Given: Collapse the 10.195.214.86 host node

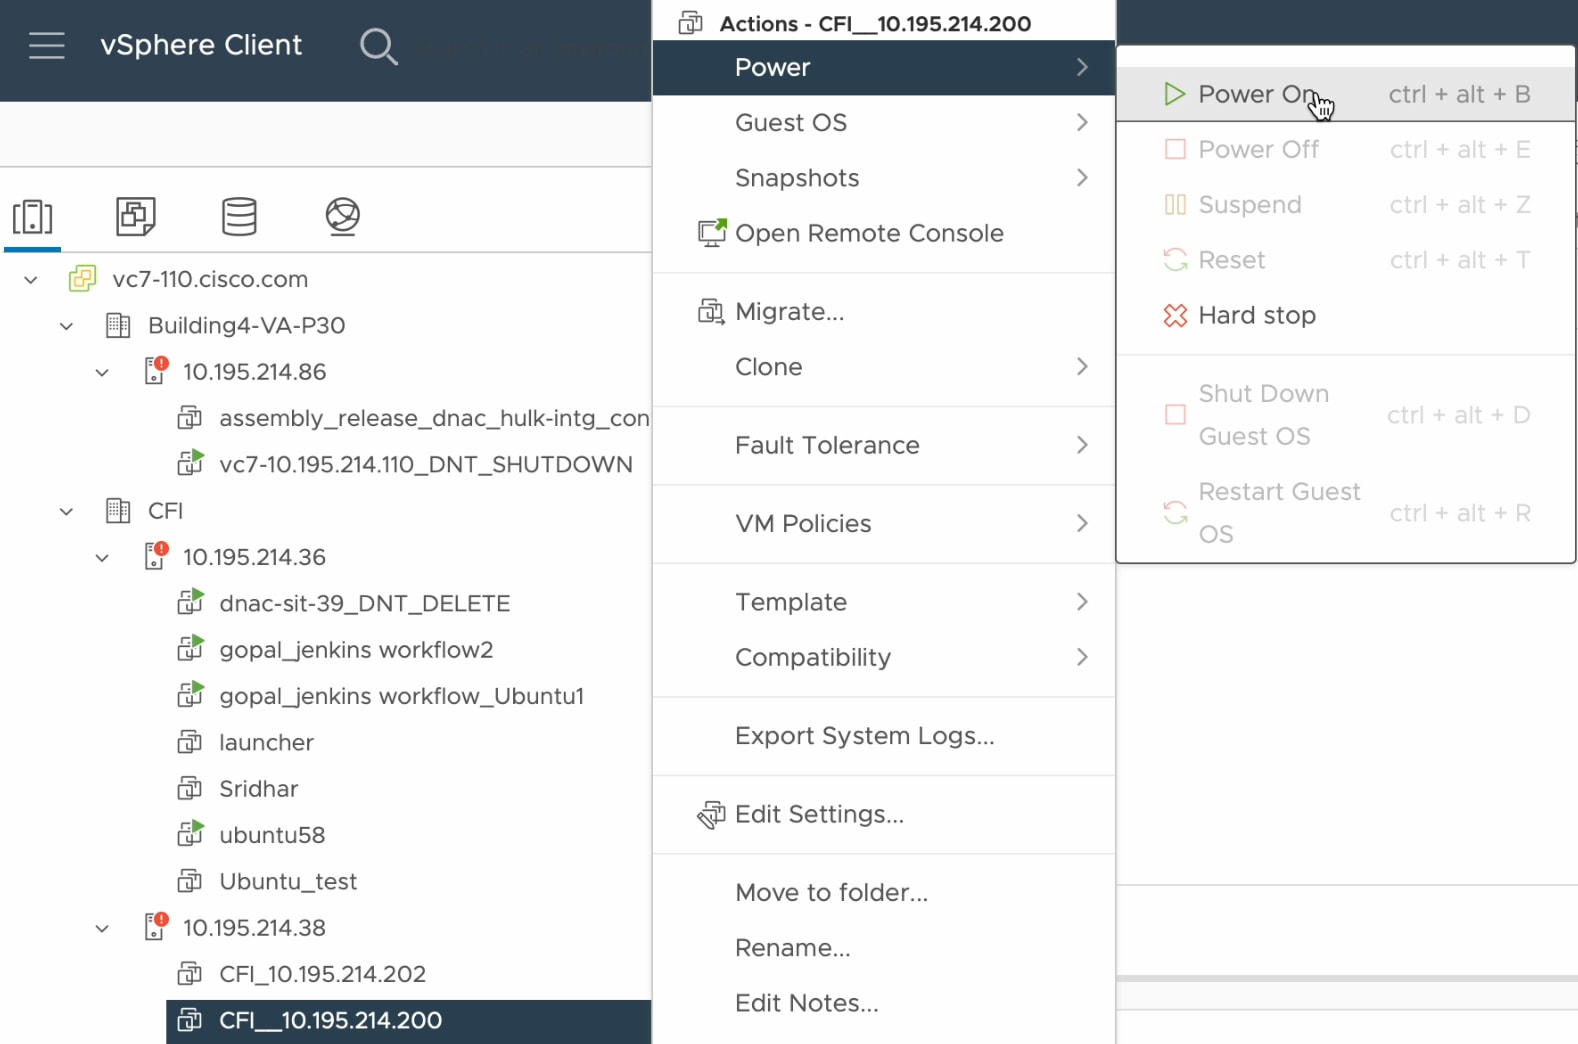Looking at the screenshot, I should click(x=102, y=372).
